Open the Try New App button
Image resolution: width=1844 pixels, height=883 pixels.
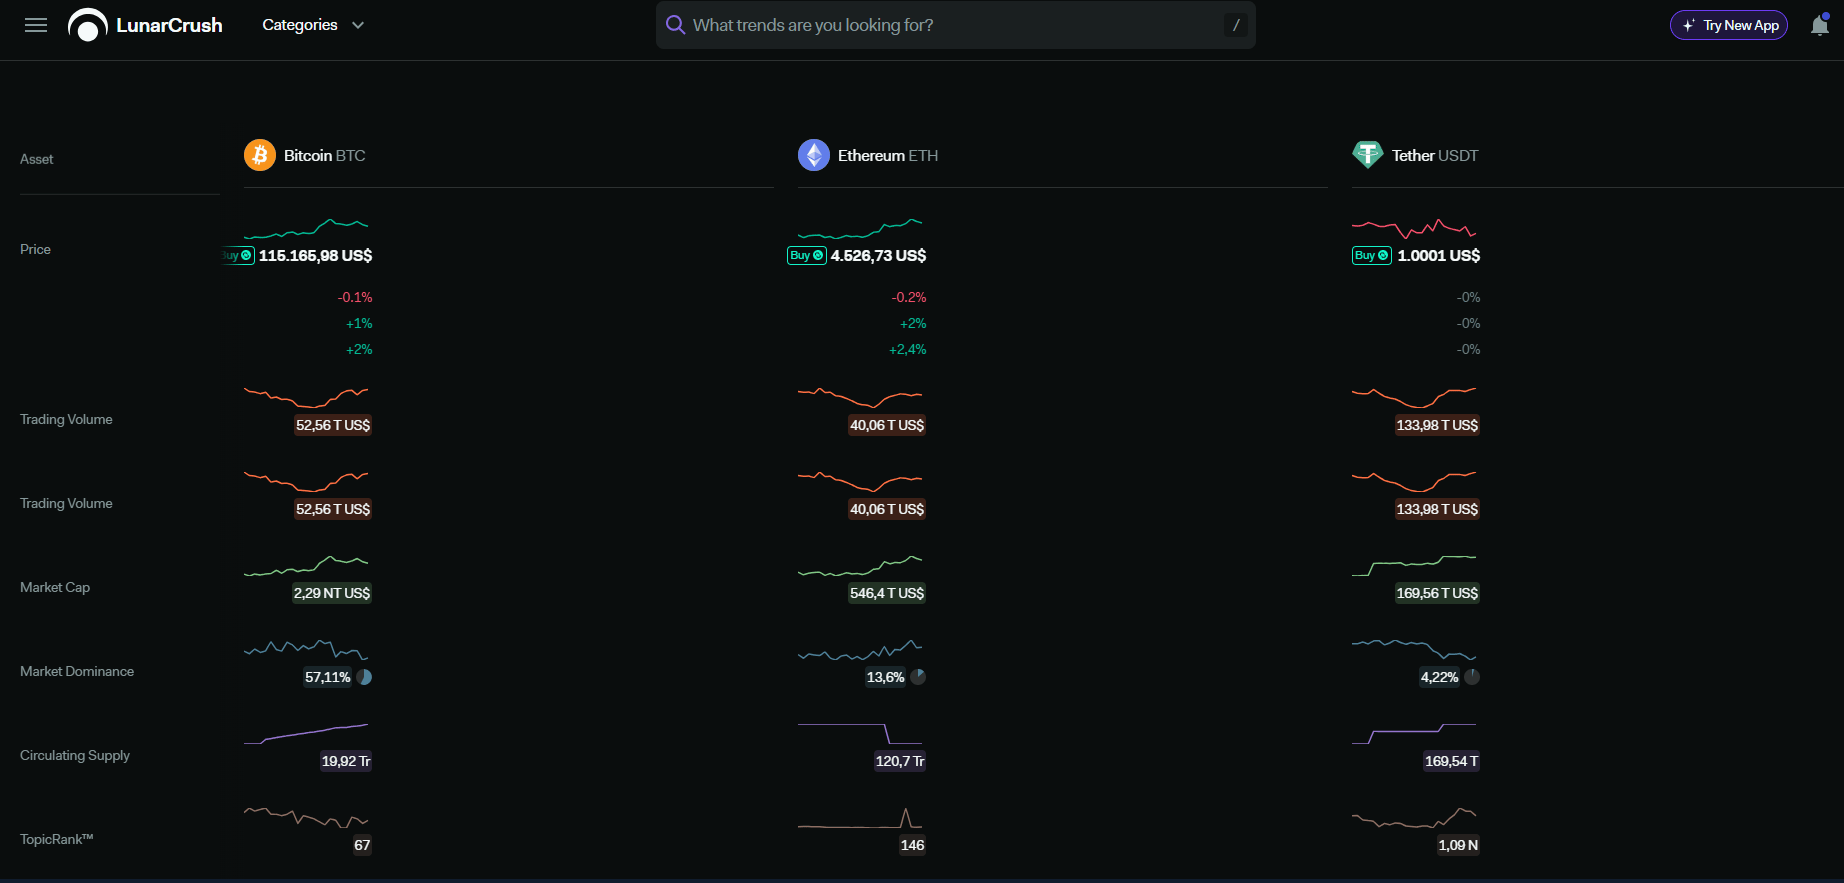point(1729,25)
